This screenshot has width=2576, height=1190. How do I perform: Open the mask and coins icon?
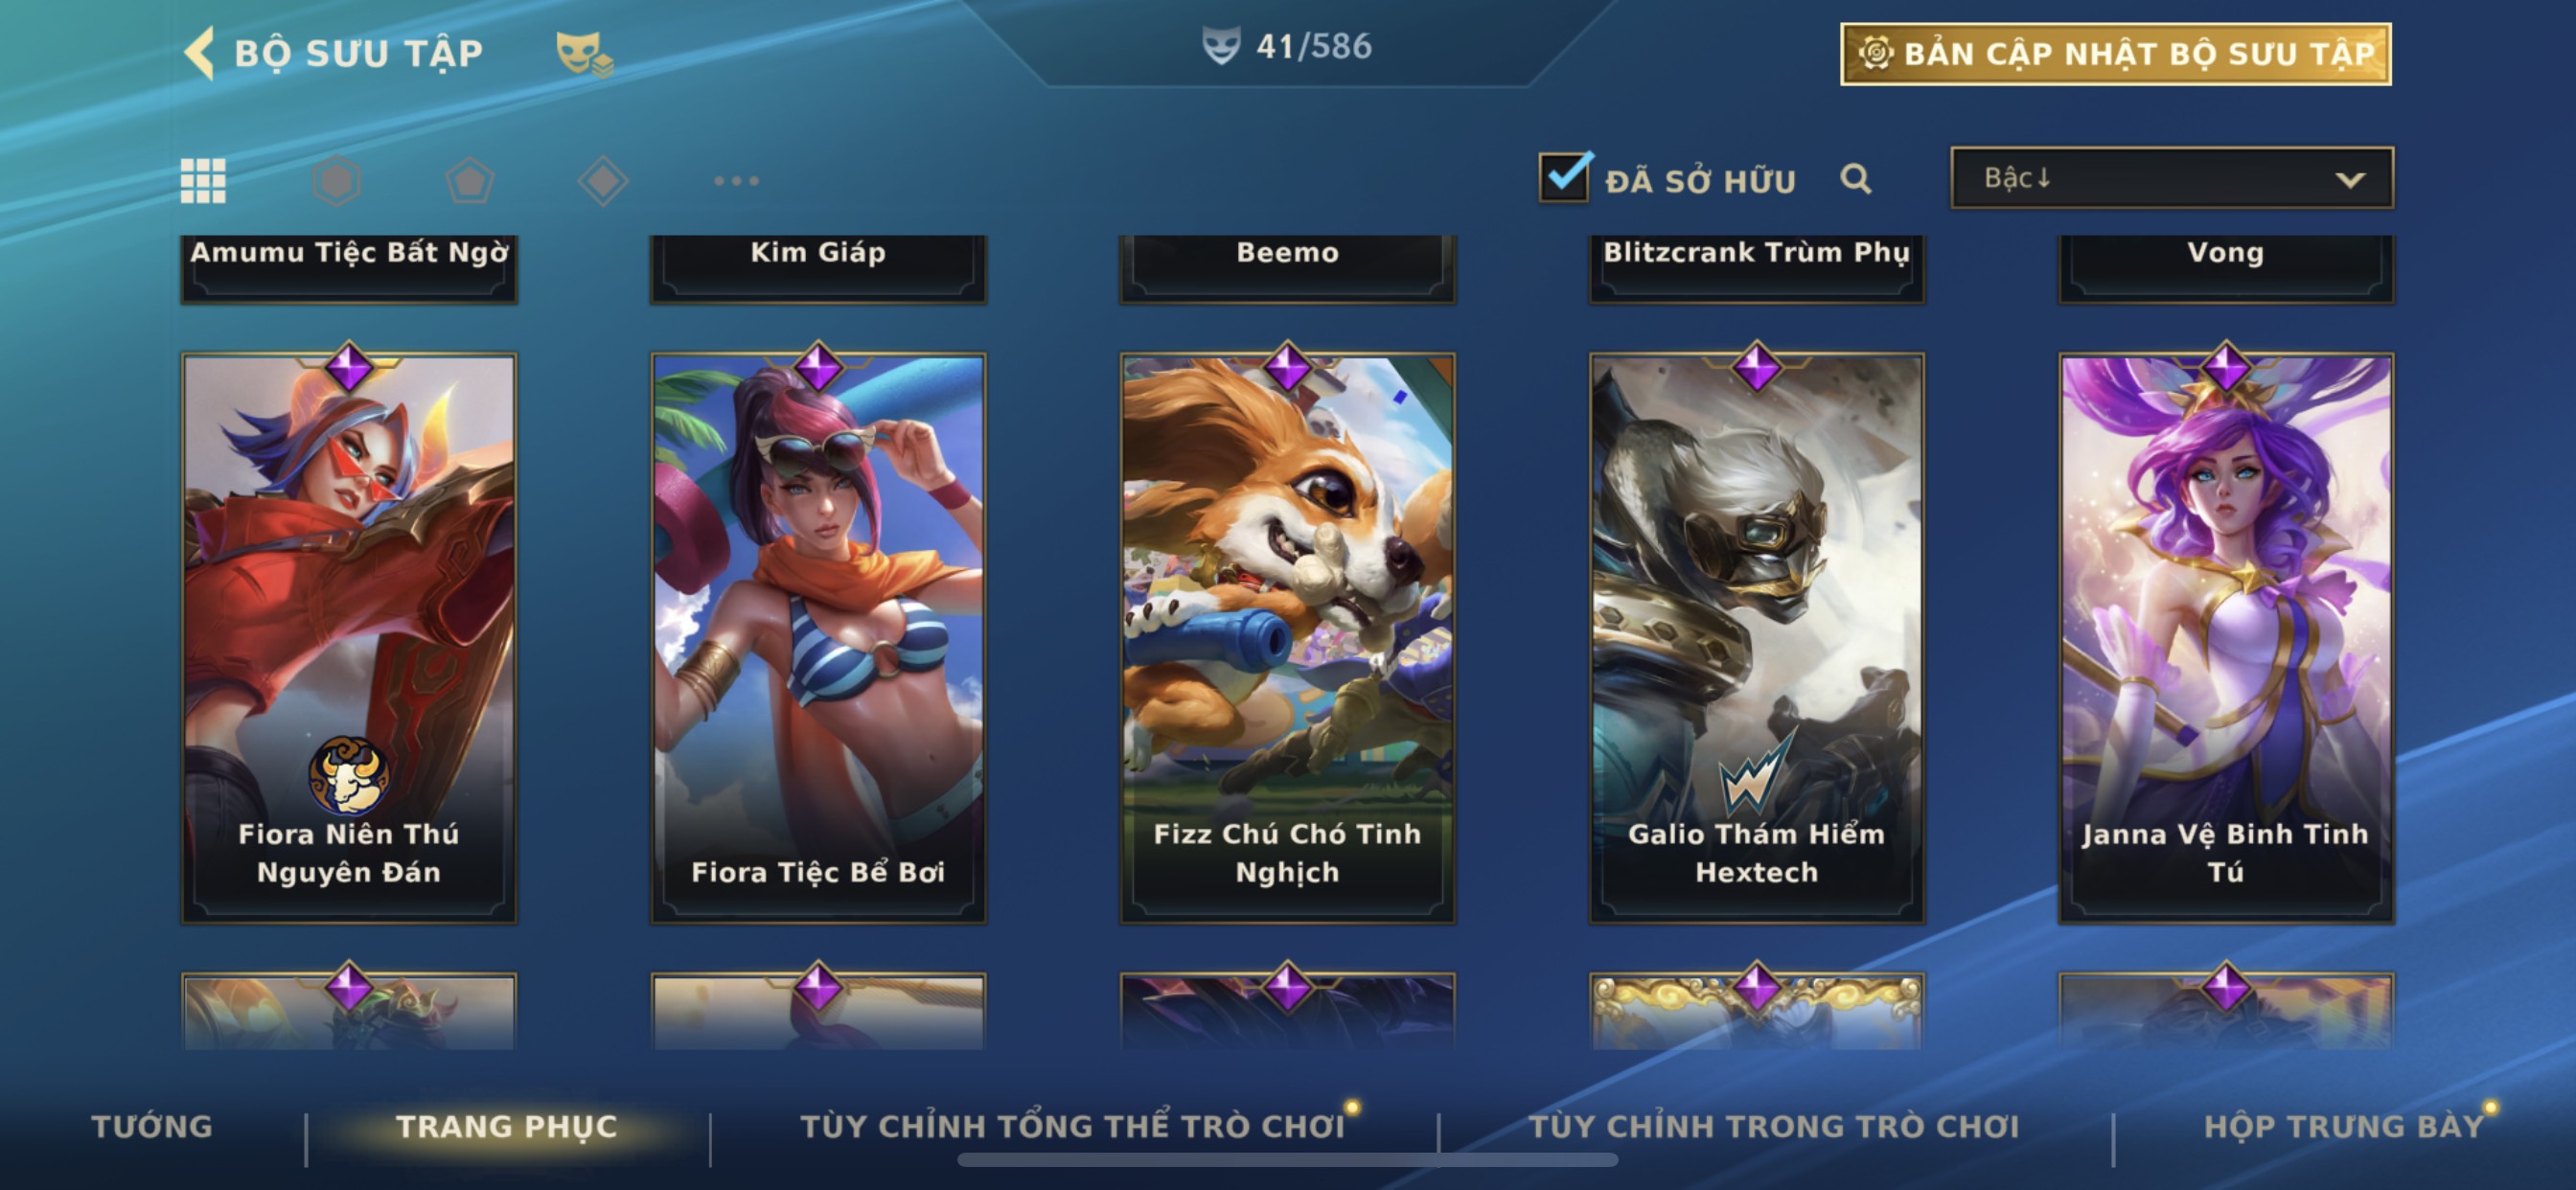tap(585, 53)
